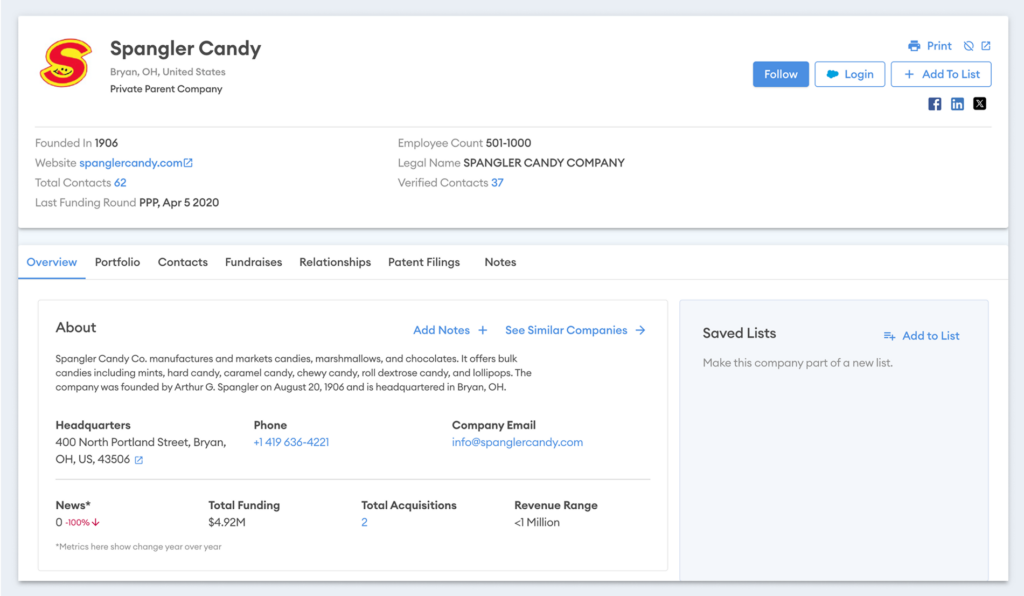This screenshot has width=1024, height=596.
Task: Click the external link icon beside spanglercandy.com
Action: 188,163
